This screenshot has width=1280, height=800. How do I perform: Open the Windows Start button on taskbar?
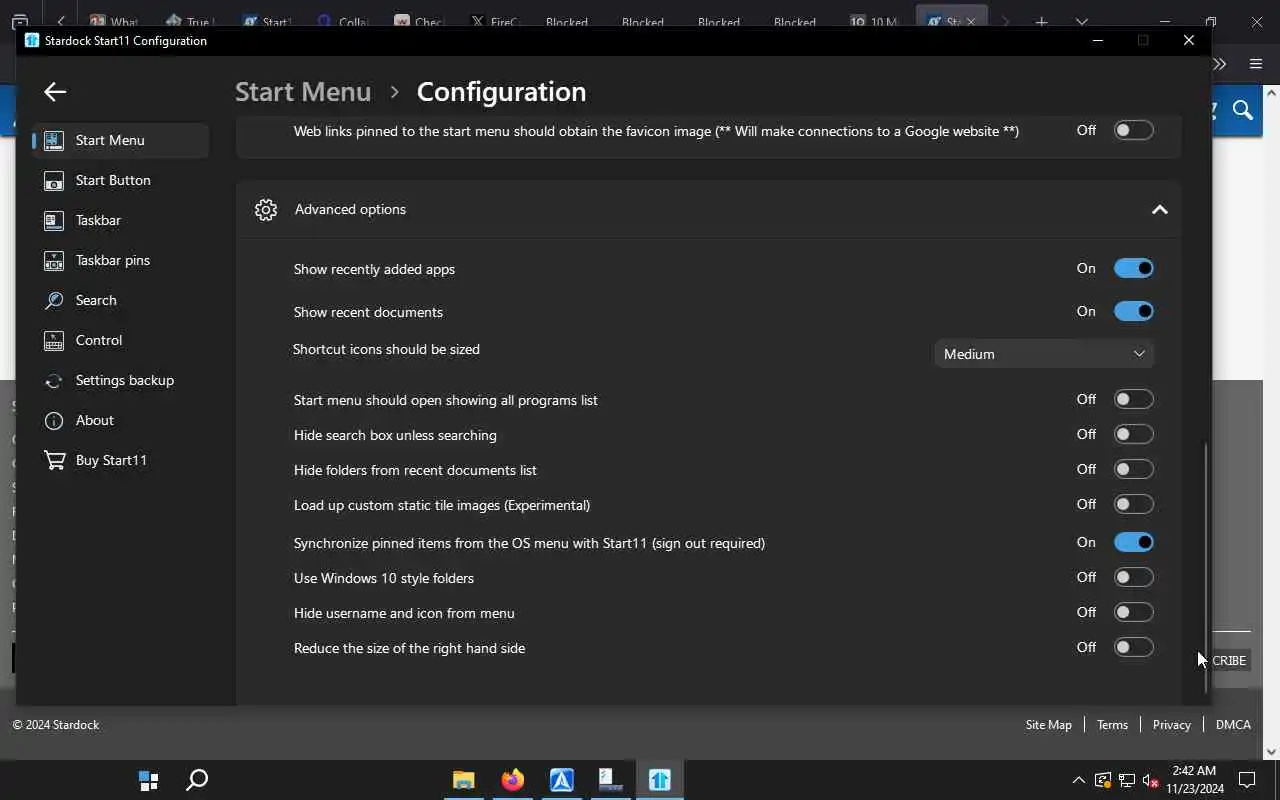click(x=148, y=780)
